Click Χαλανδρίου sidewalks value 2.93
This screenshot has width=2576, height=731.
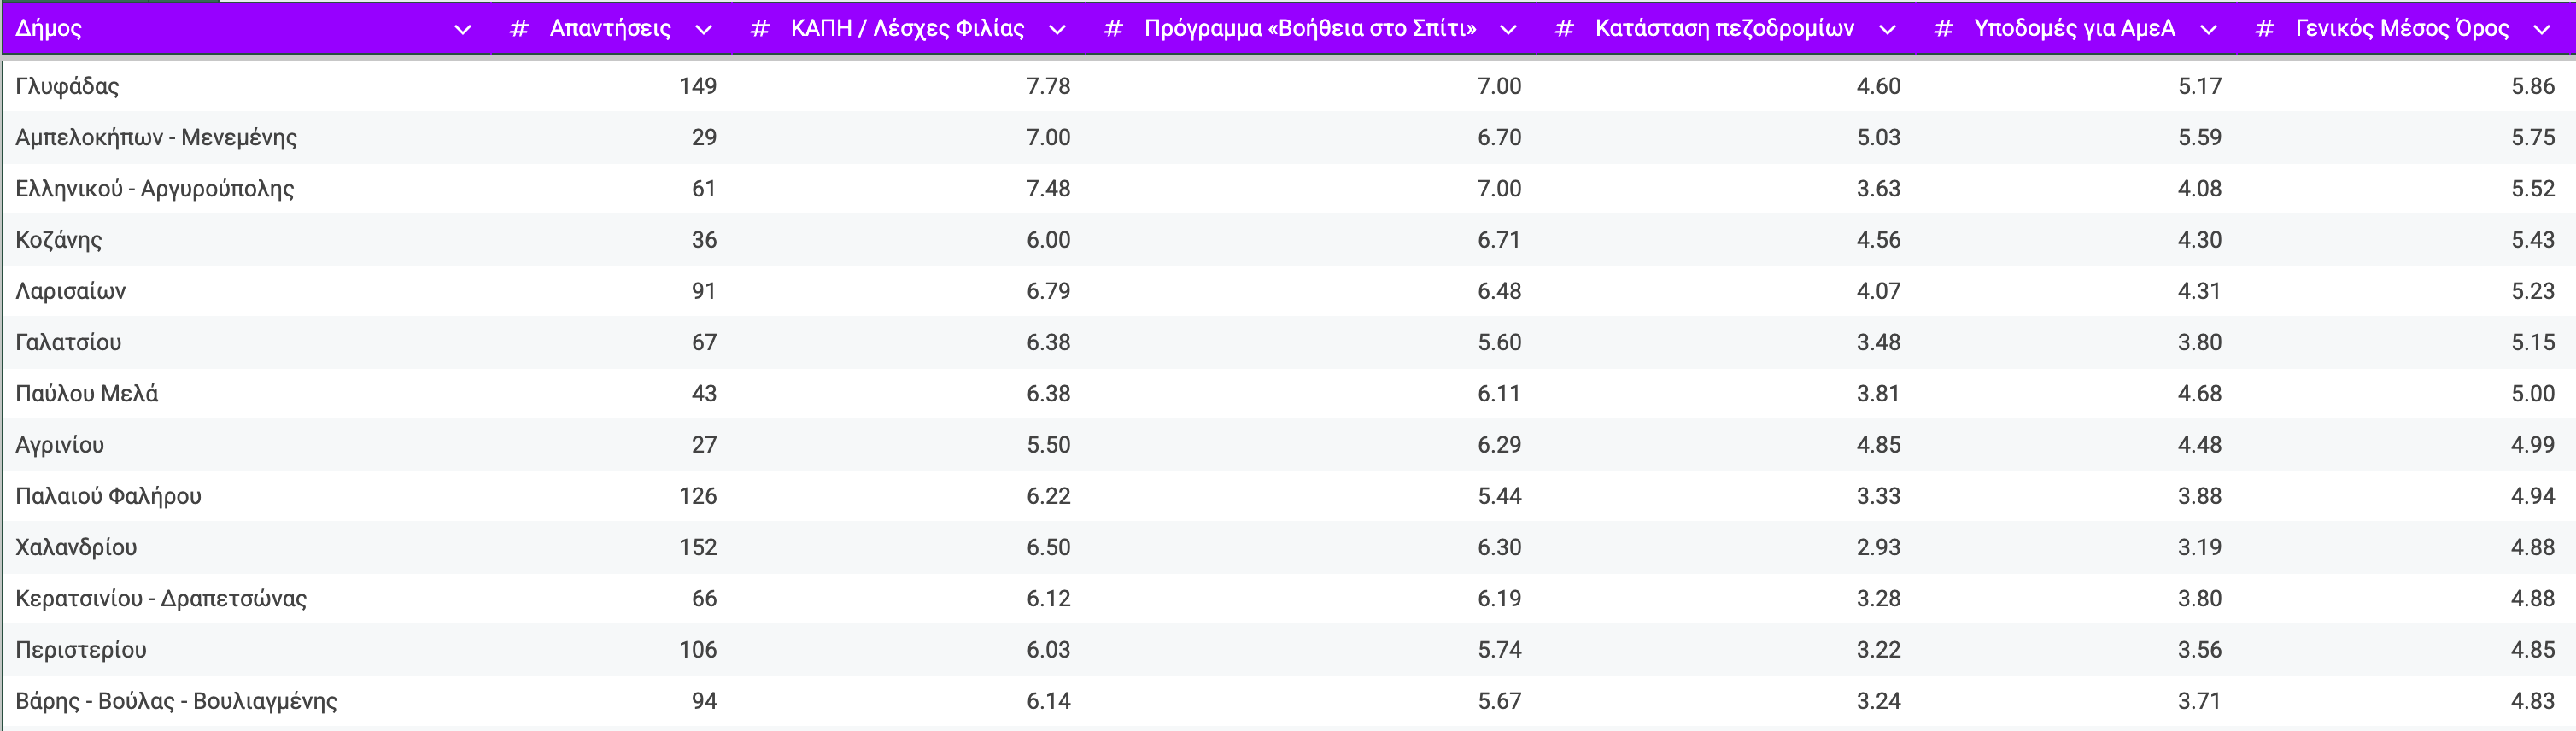pyautogui.click(x=1878, y=547)
